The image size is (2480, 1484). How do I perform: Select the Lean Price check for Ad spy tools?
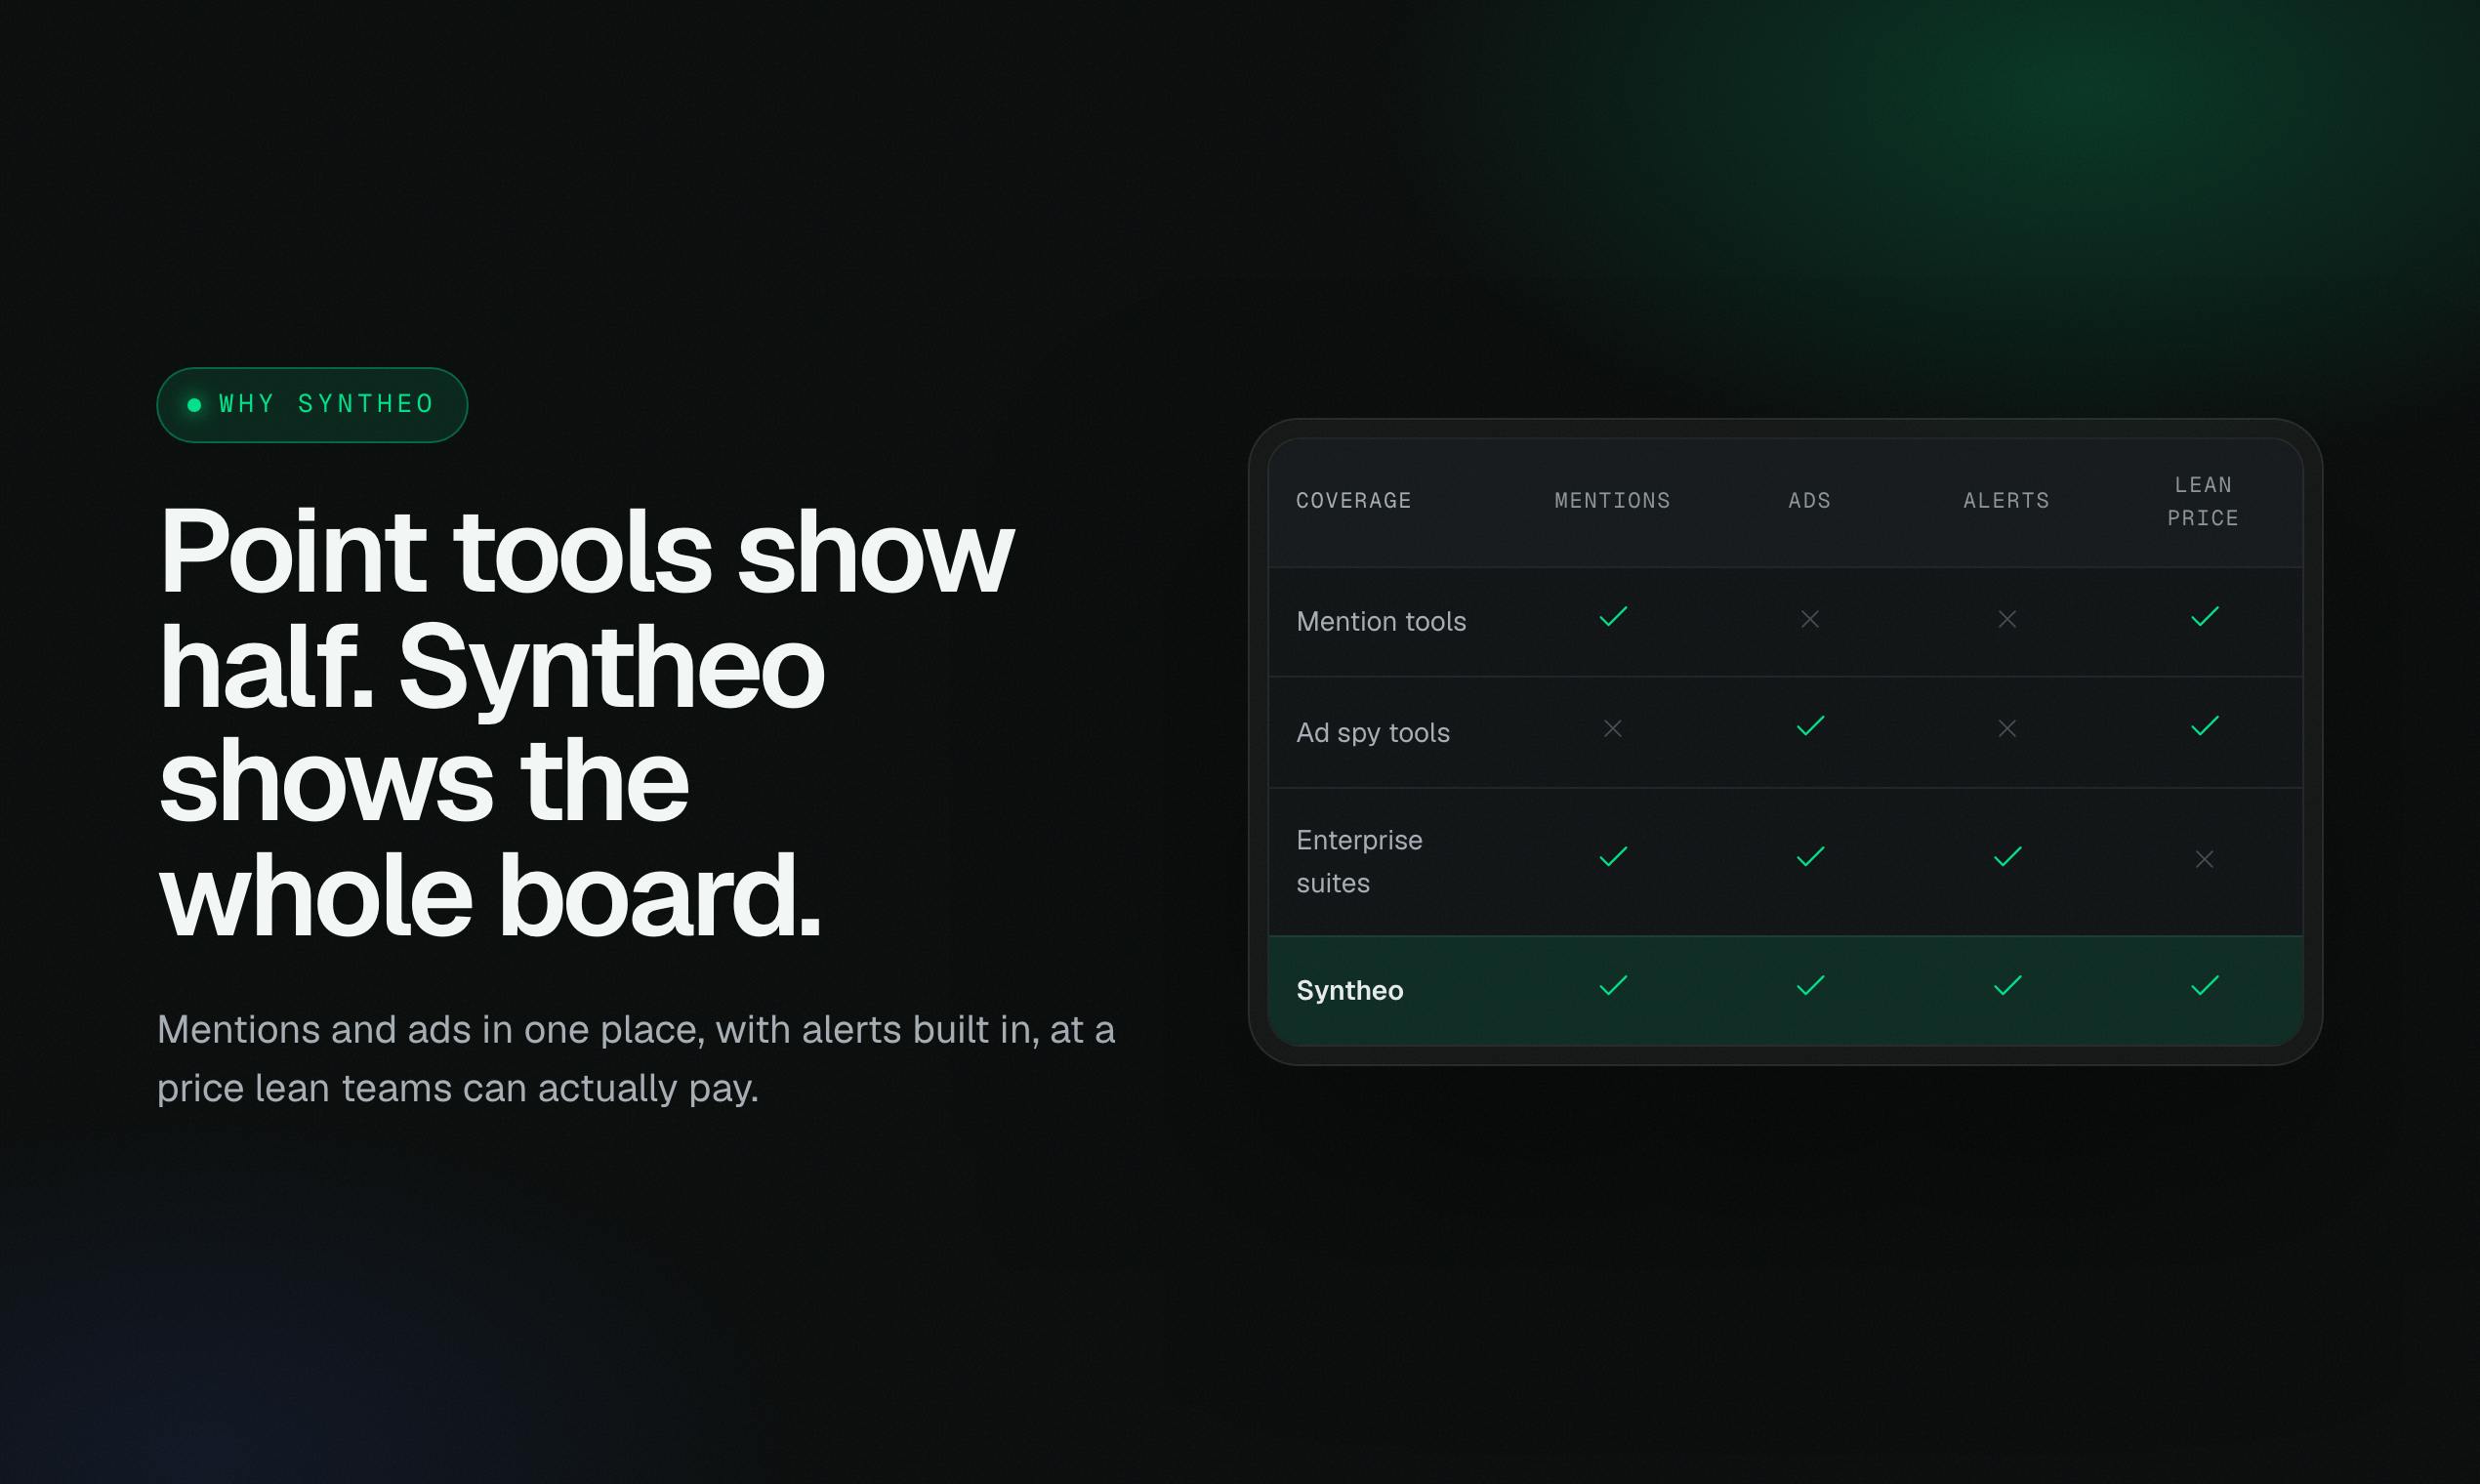[2204, 726]
